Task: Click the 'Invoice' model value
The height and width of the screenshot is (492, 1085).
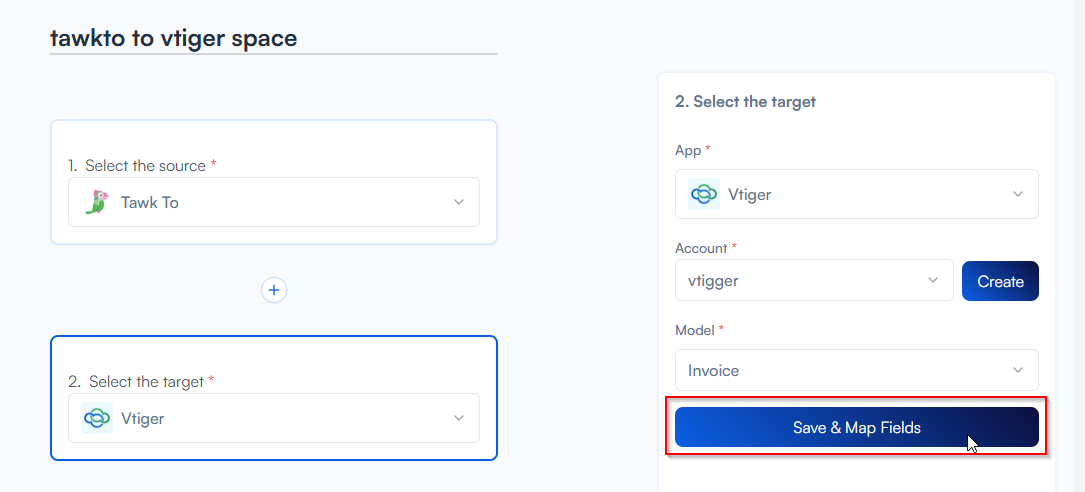Action: pos(714,370)
